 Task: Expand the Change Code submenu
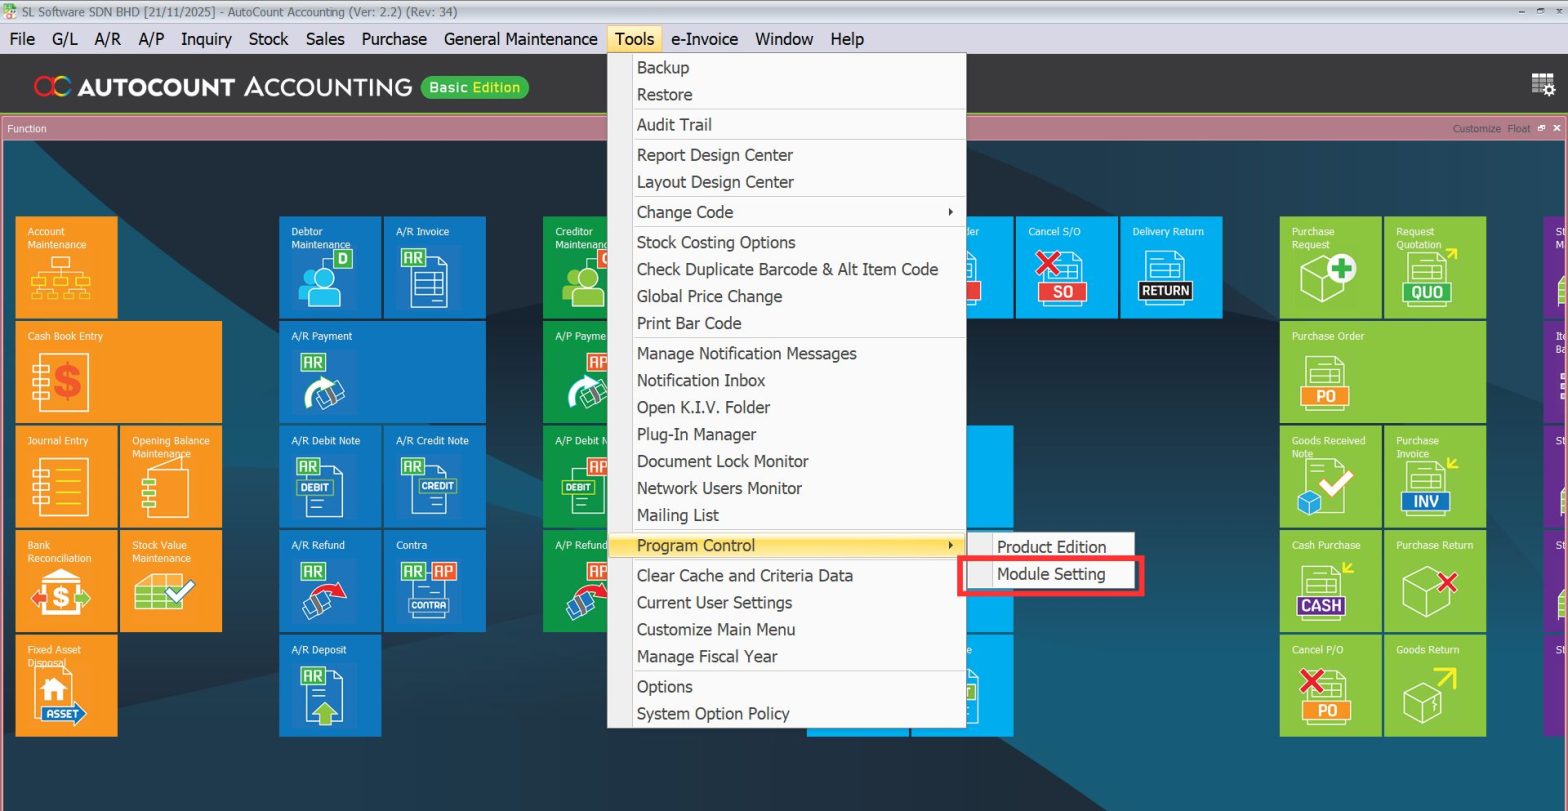tap(786, 212)
